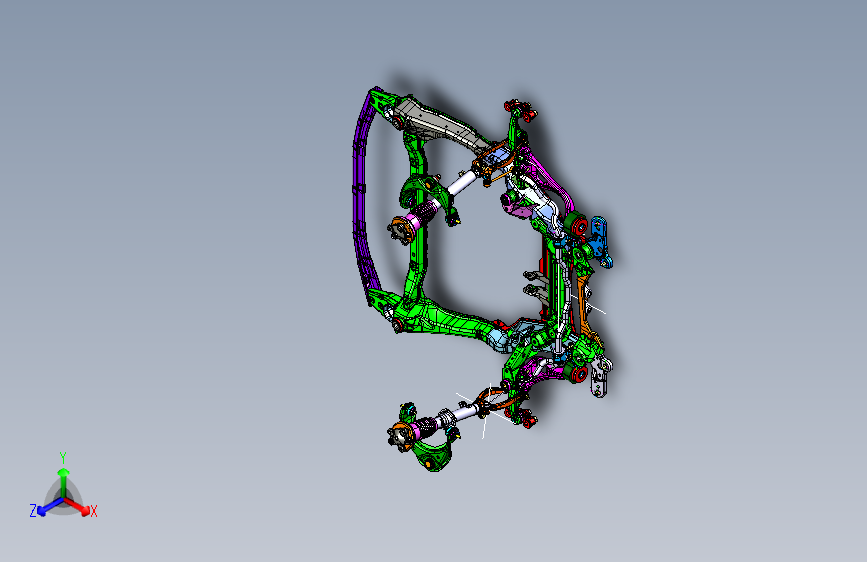The height and width of the screenshot is (562, 867).
Task: Select the upper white driveshaft tube
Action: [x=462, y=183]
